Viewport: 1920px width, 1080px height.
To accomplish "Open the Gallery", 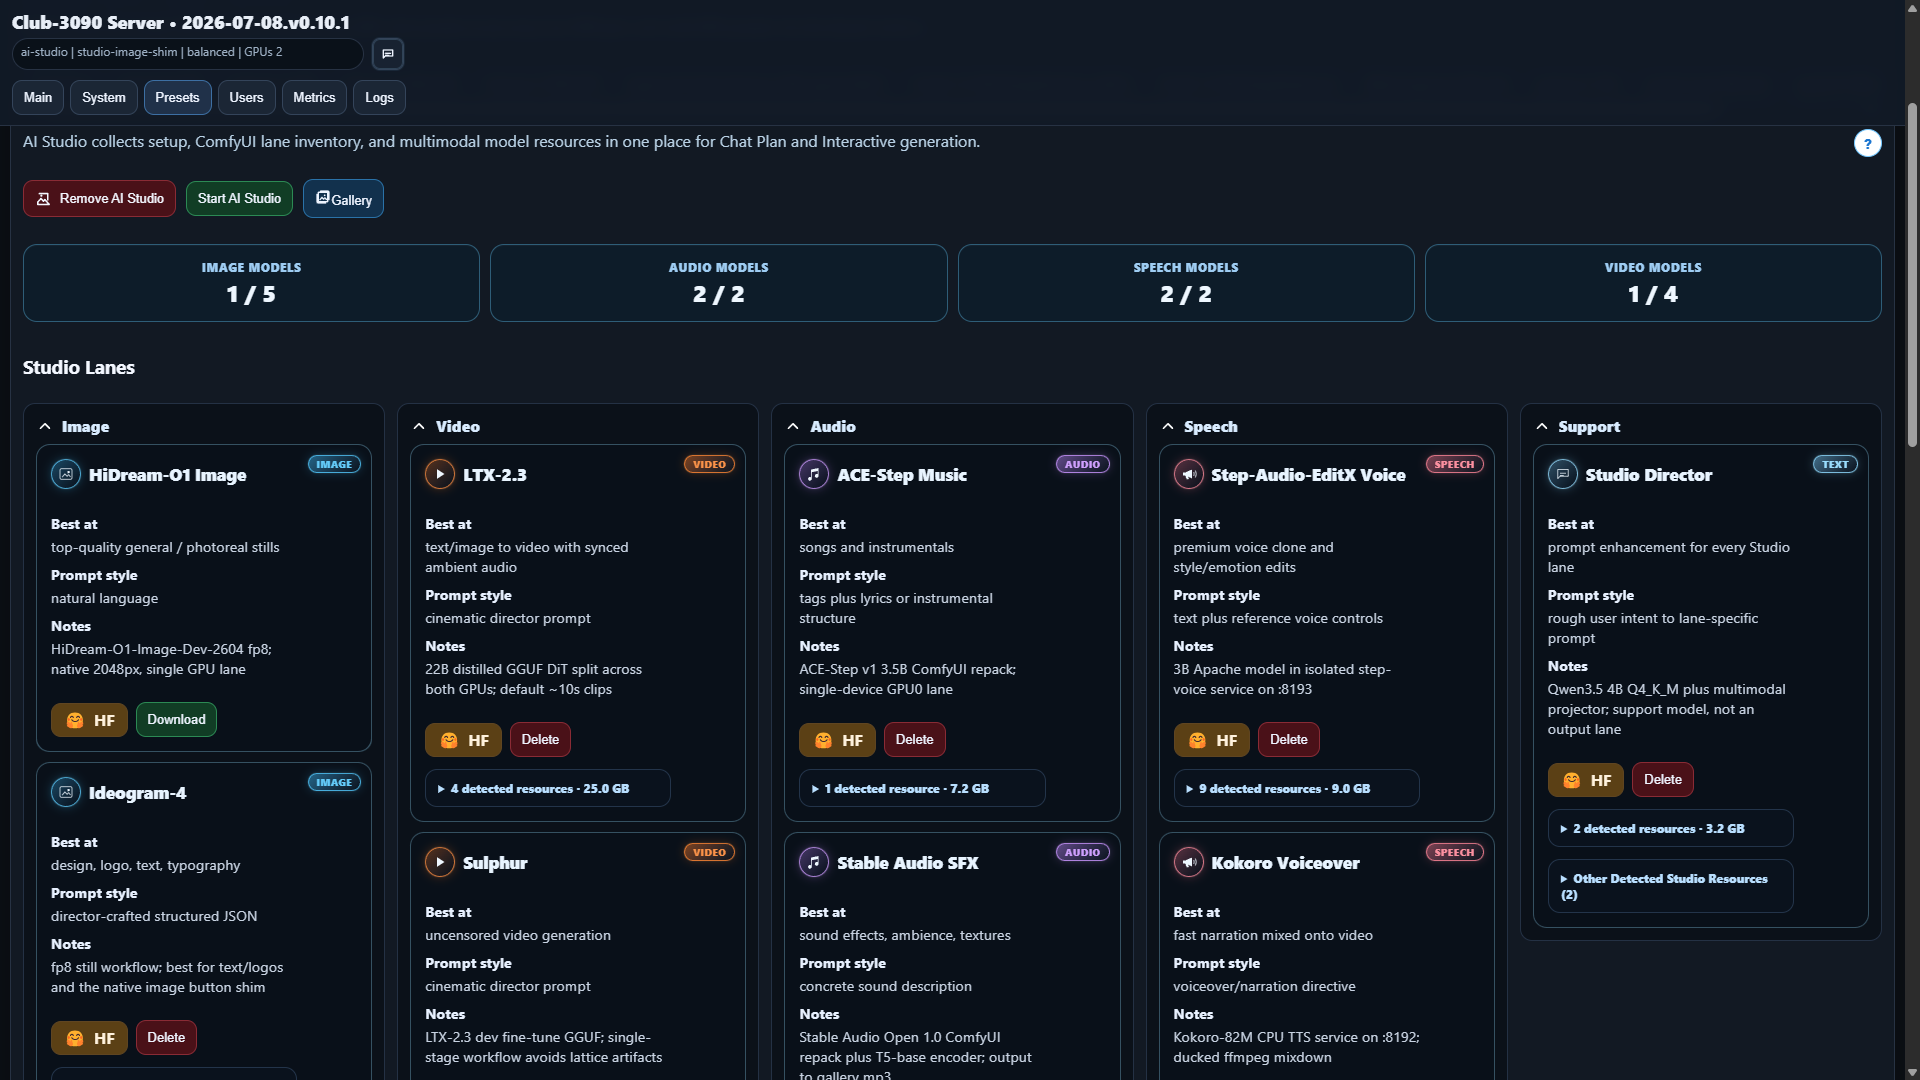I will [343, 199].
